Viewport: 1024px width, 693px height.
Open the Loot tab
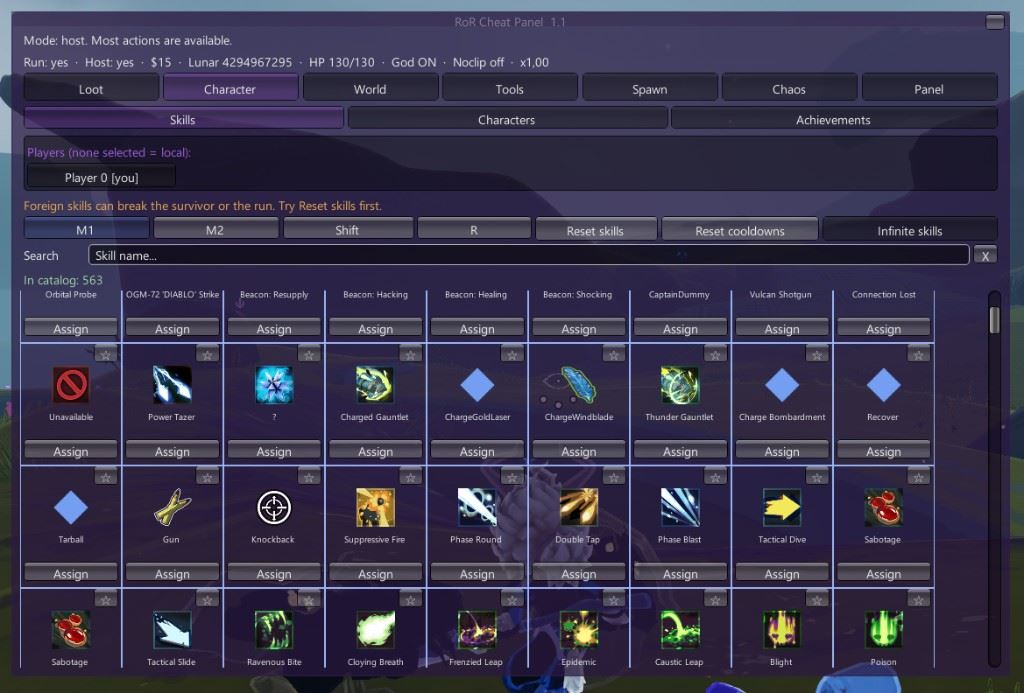pos(91,89)
